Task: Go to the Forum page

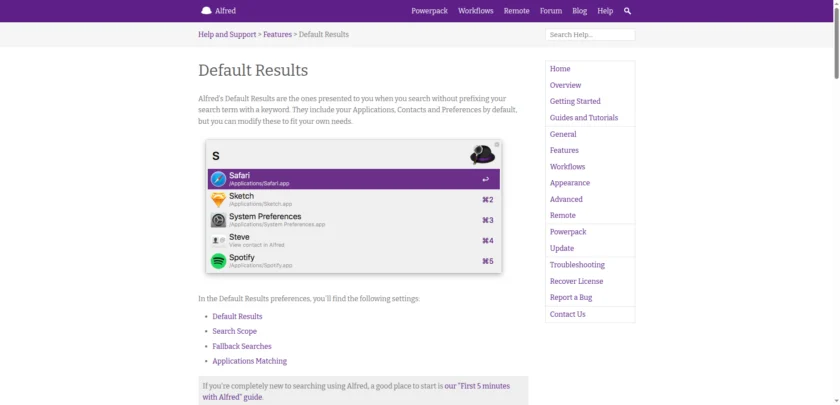Action: (x=550, y=11)
